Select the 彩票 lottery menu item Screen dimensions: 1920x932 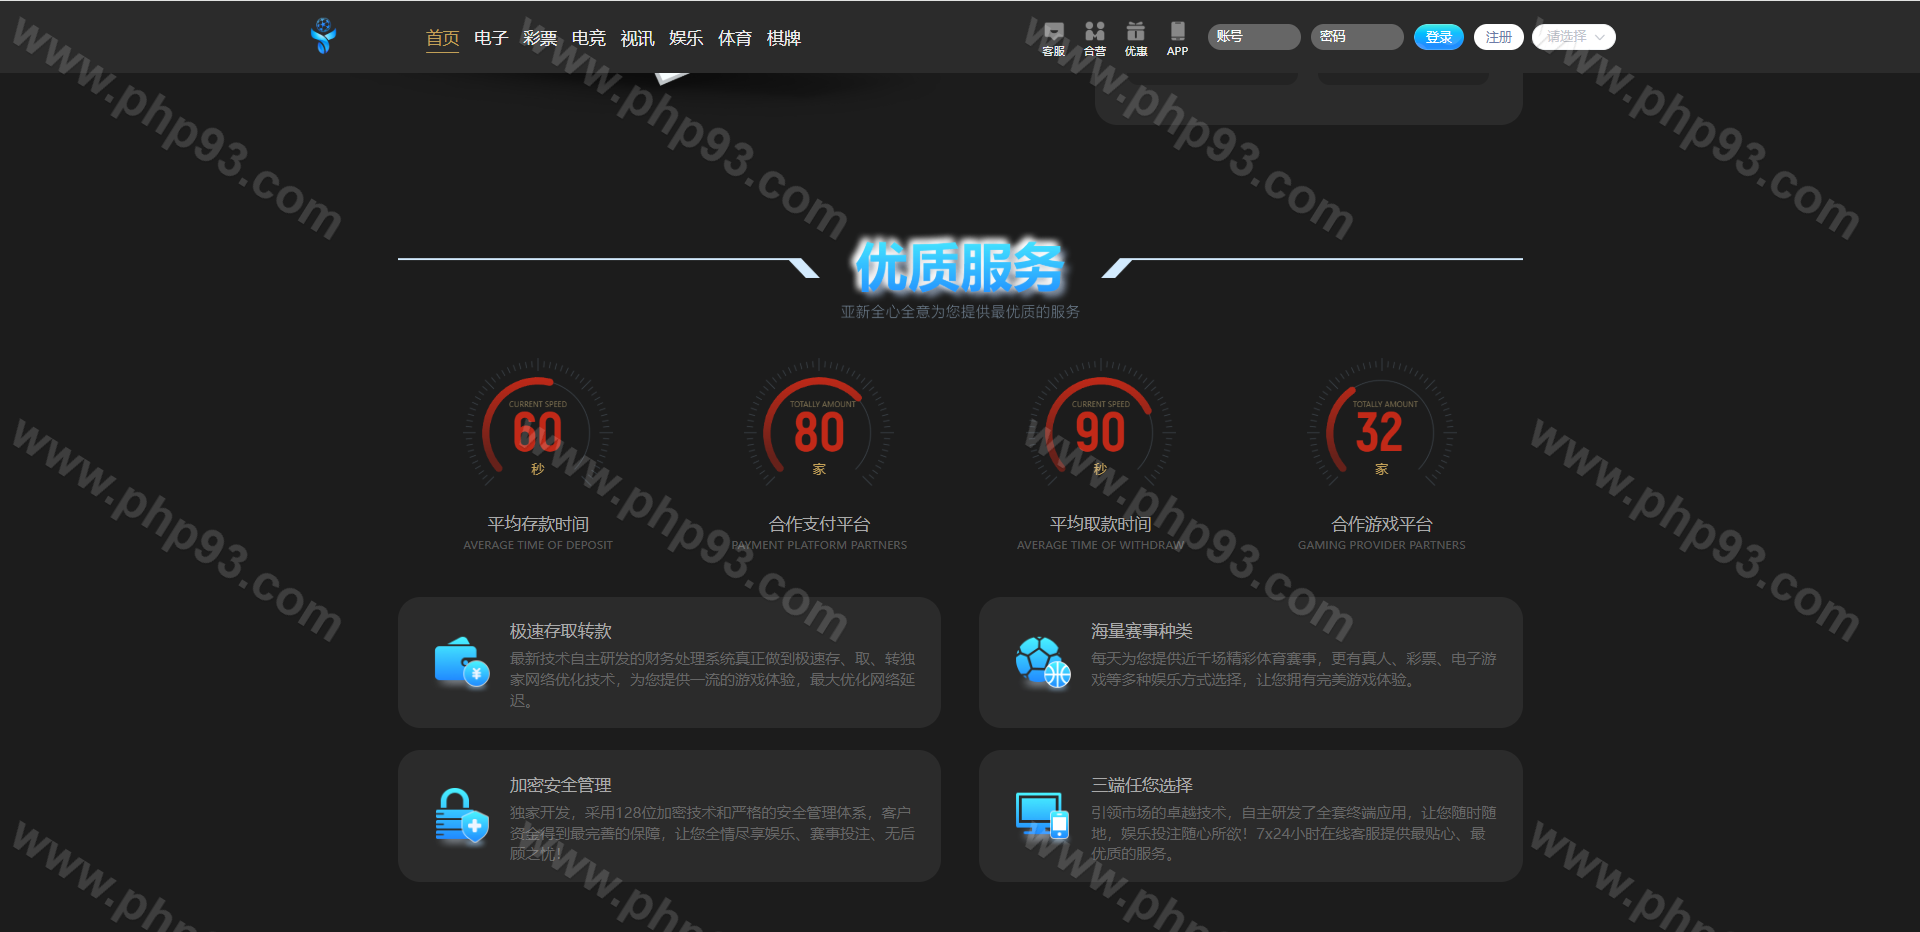(x=540, y=38)
